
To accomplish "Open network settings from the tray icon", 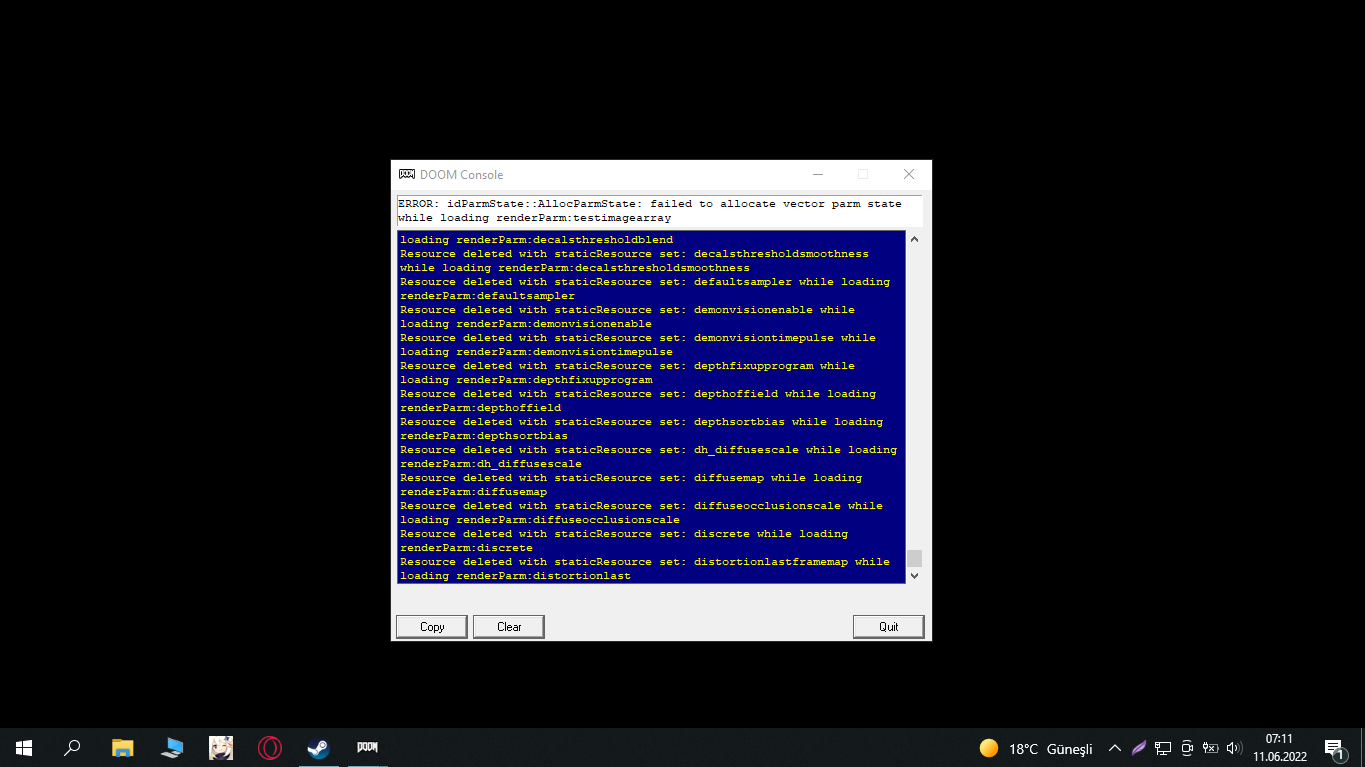I will (1163, 748).
